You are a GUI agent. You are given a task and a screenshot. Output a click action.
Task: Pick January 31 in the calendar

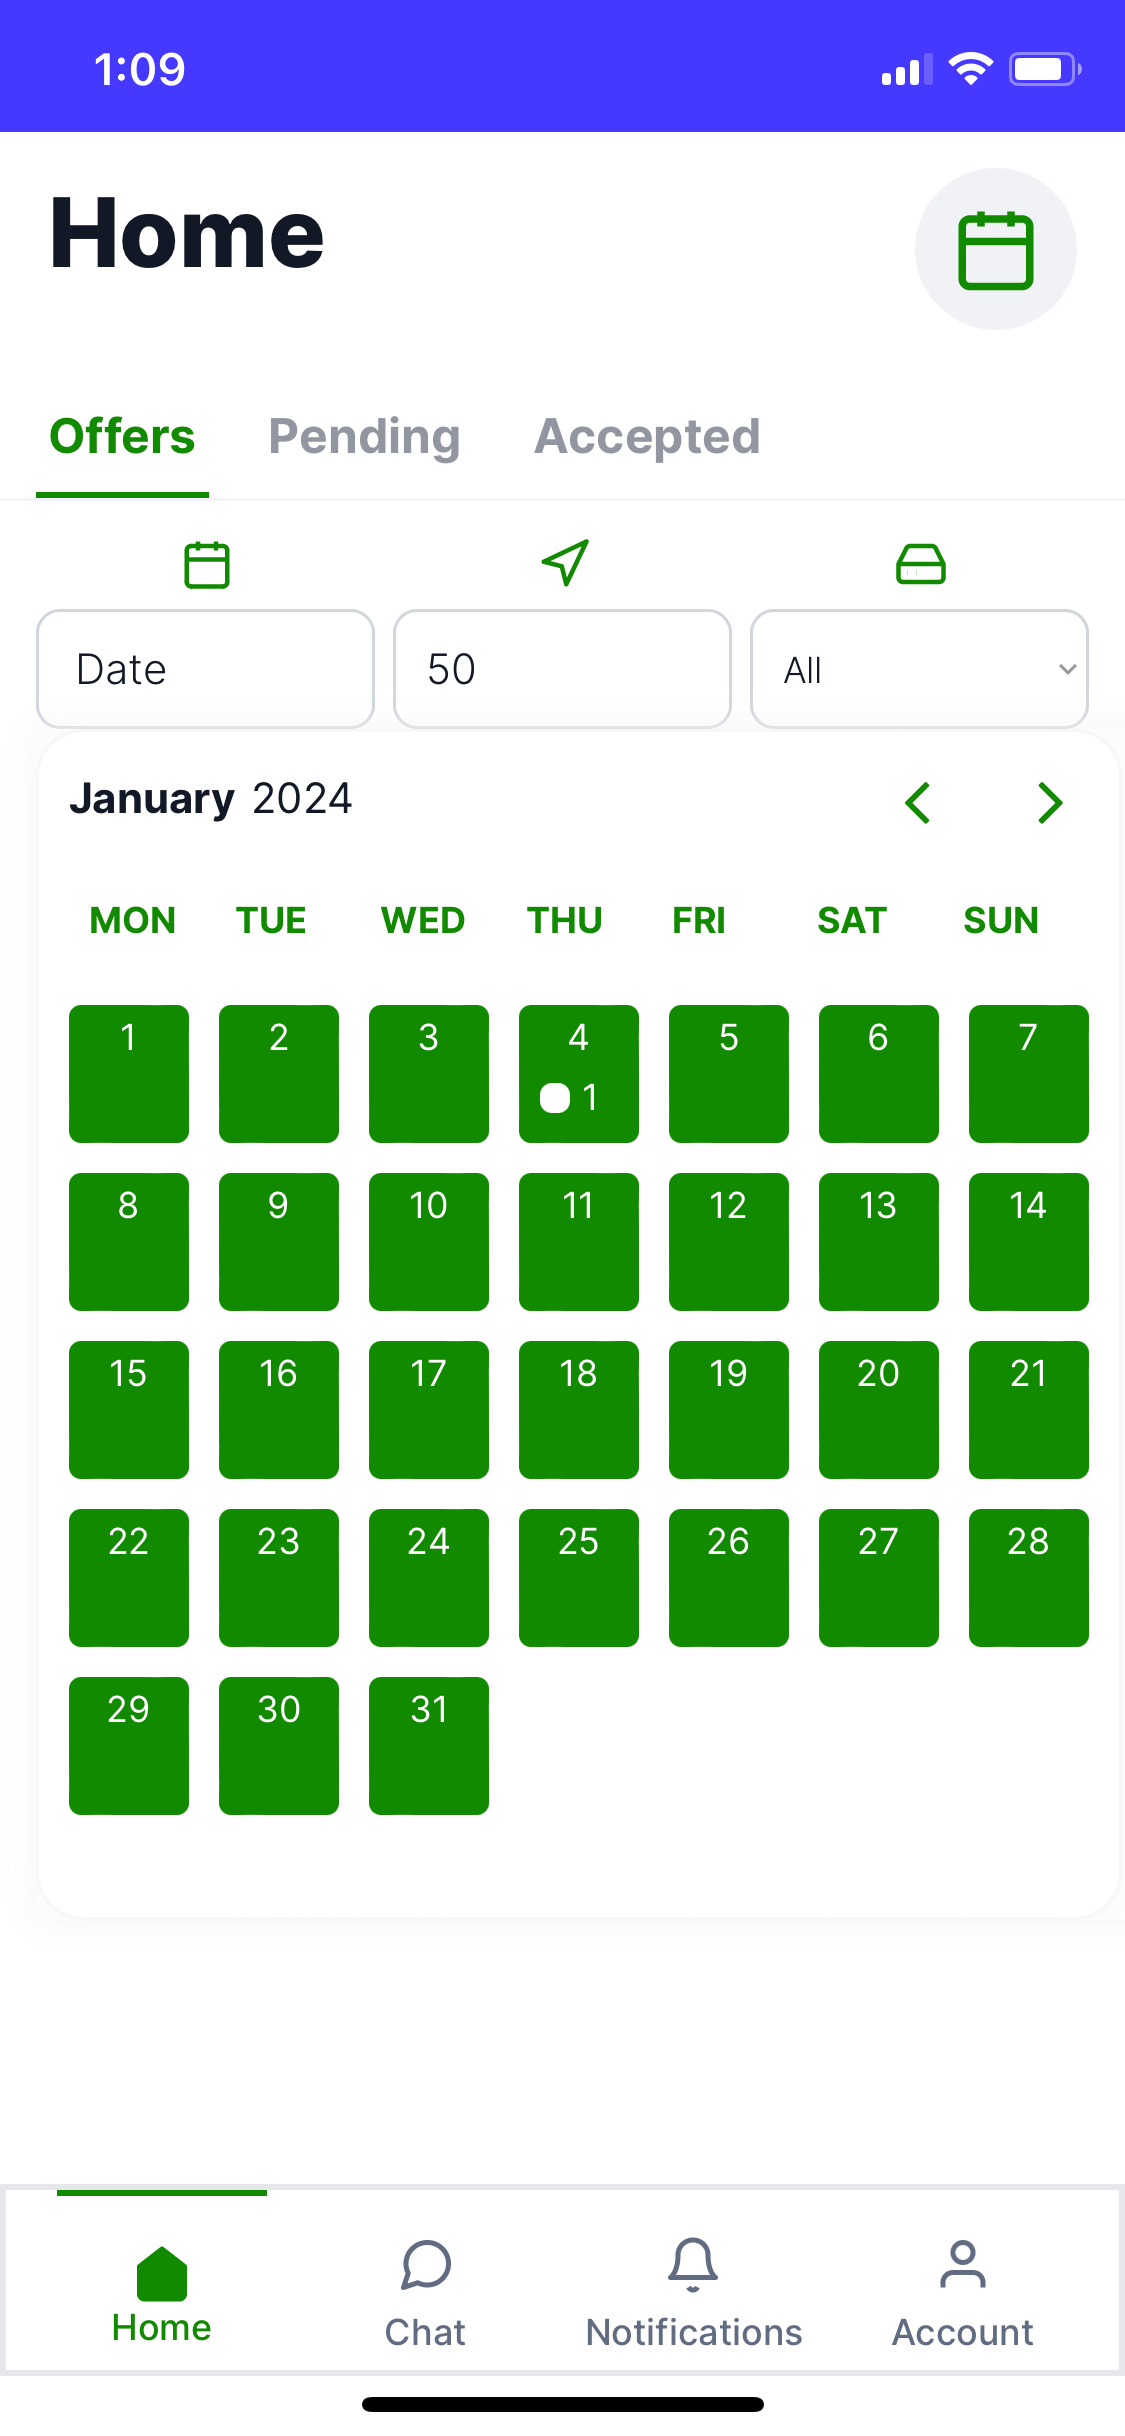coord(429,1745)
